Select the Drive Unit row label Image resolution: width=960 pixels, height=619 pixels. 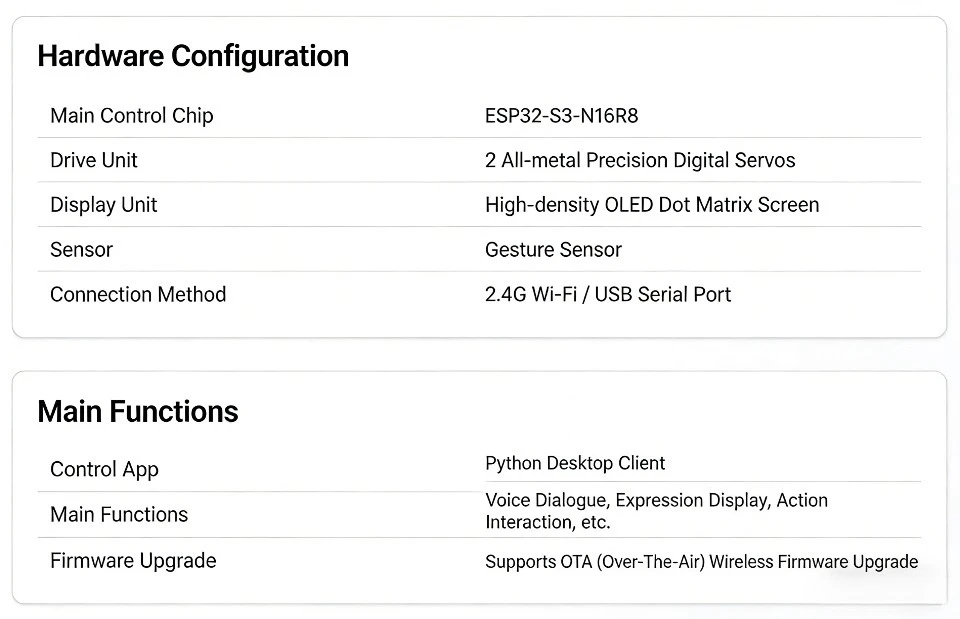click(x=94, y=160)
